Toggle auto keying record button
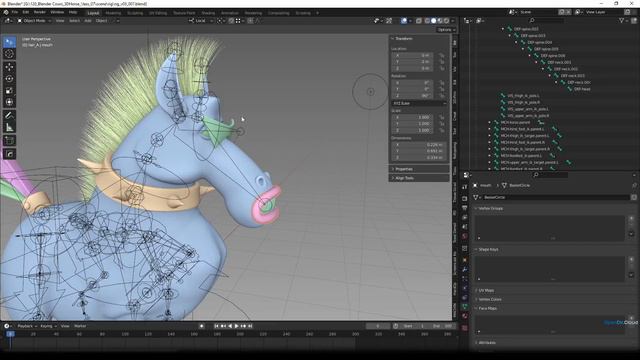 click(202, 326)
